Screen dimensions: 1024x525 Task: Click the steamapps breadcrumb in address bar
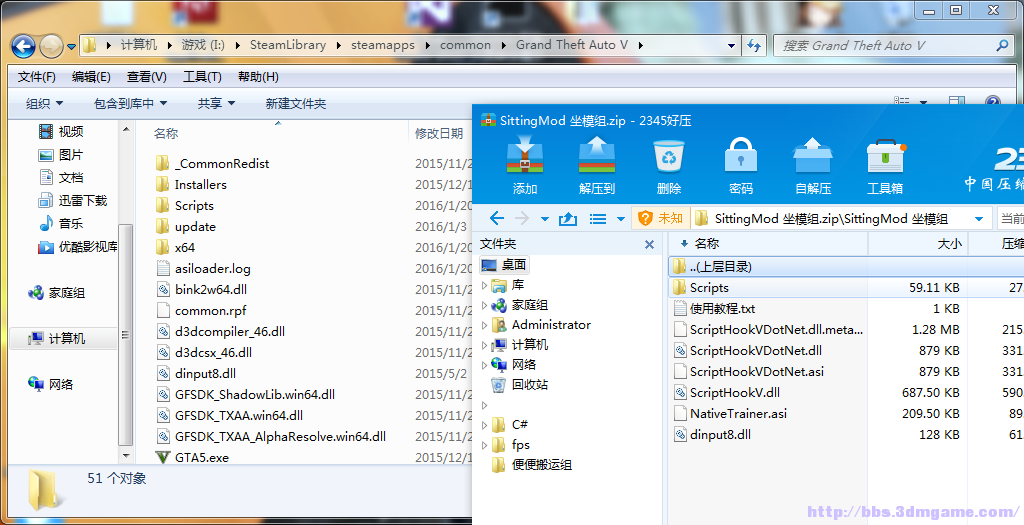[x=383, y=45]
